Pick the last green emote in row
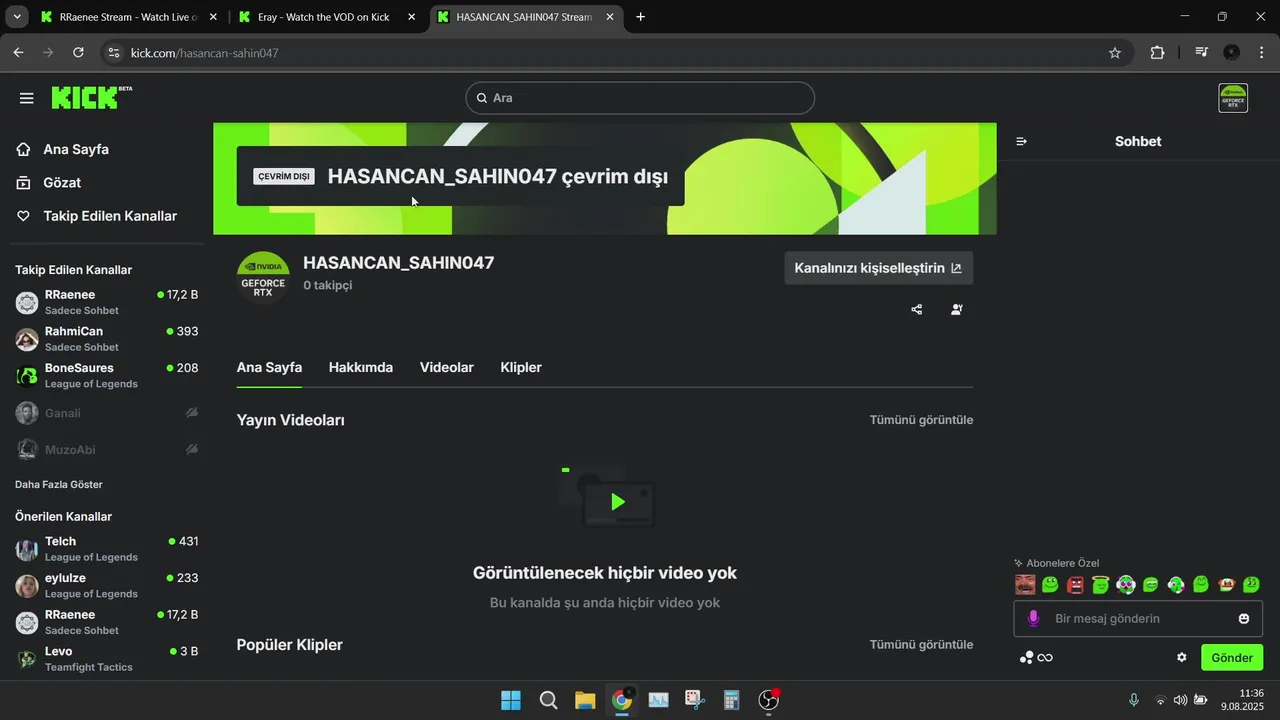The image size is (1280, 720). coord(1251,585)
